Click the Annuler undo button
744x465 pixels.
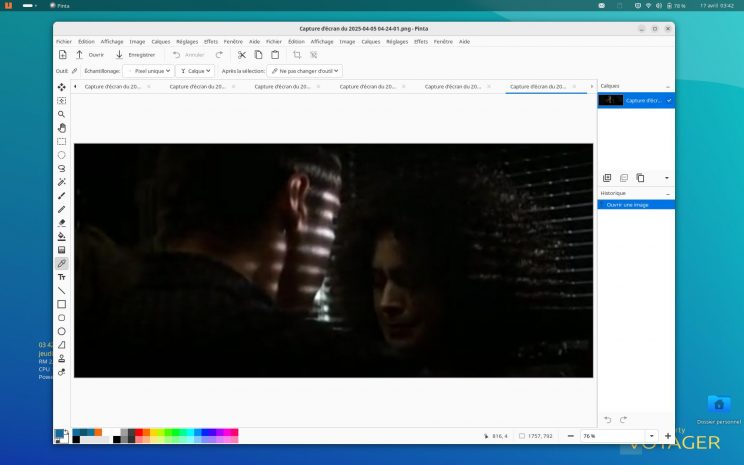point(188,55)
